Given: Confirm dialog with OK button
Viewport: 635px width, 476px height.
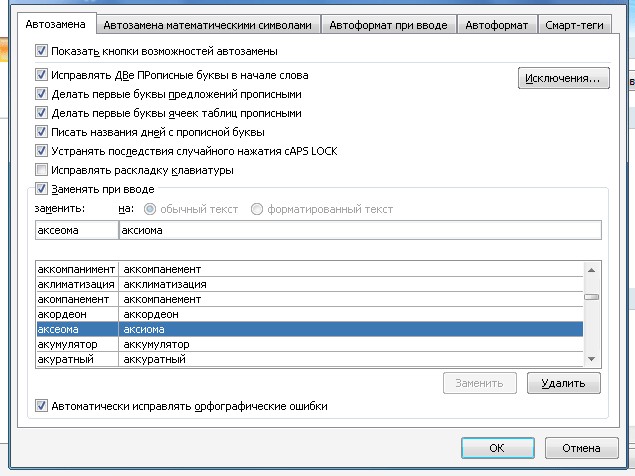Looking at the screenshot, I should tap(496, 447).
